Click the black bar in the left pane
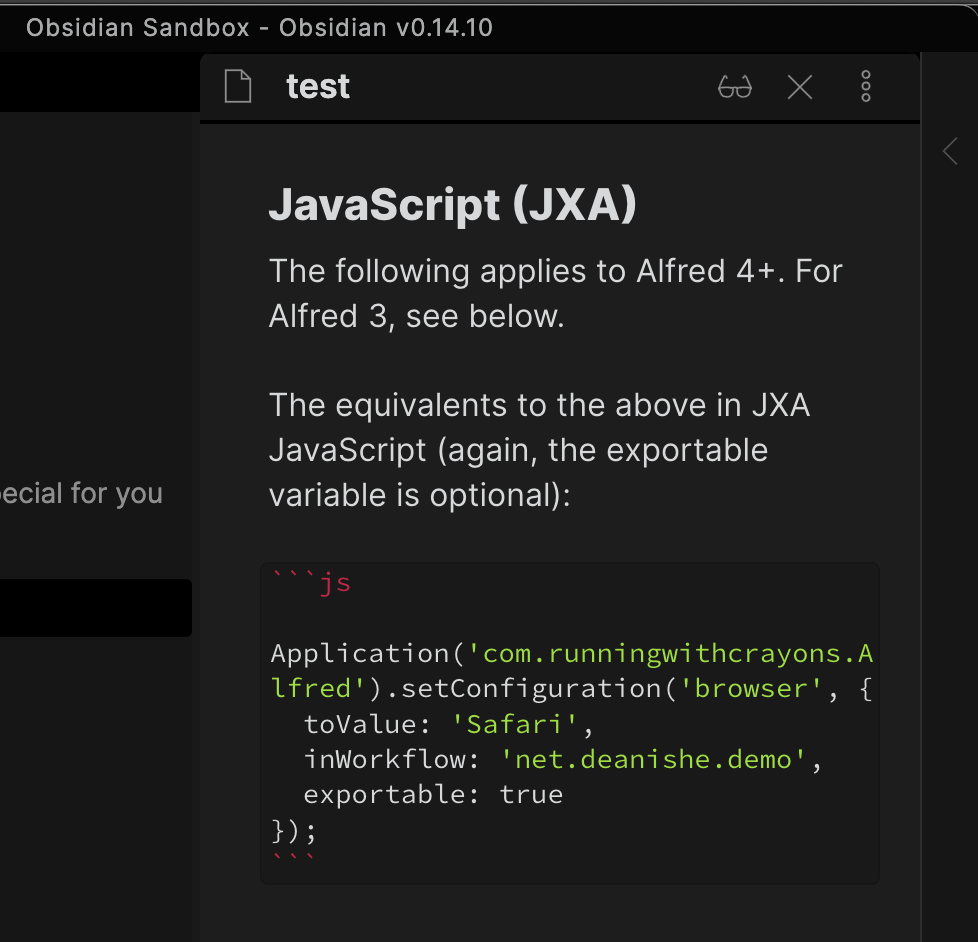Image resolution: width=978 pixels, height=942 pixels. [95, 607]
